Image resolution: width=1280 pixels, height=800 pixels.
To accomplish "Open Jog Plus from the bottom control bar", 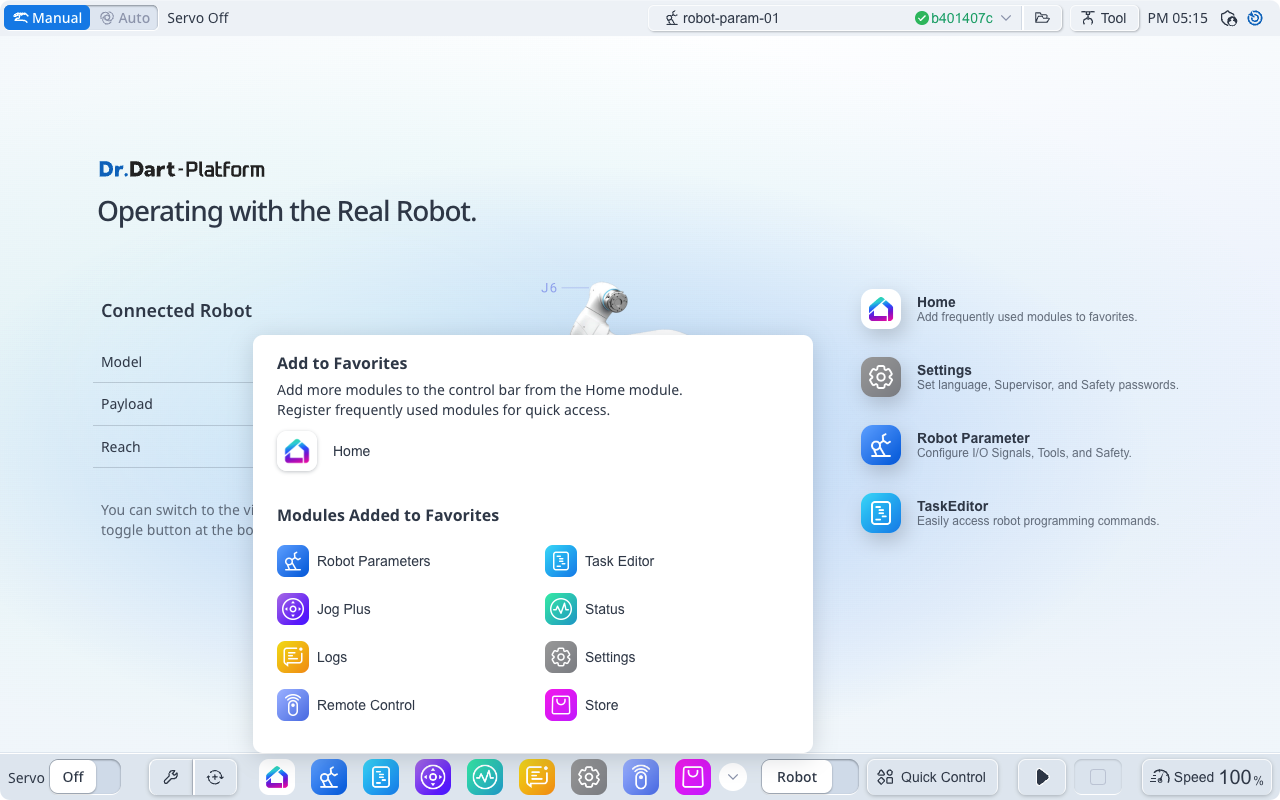I will pos(433,777).
